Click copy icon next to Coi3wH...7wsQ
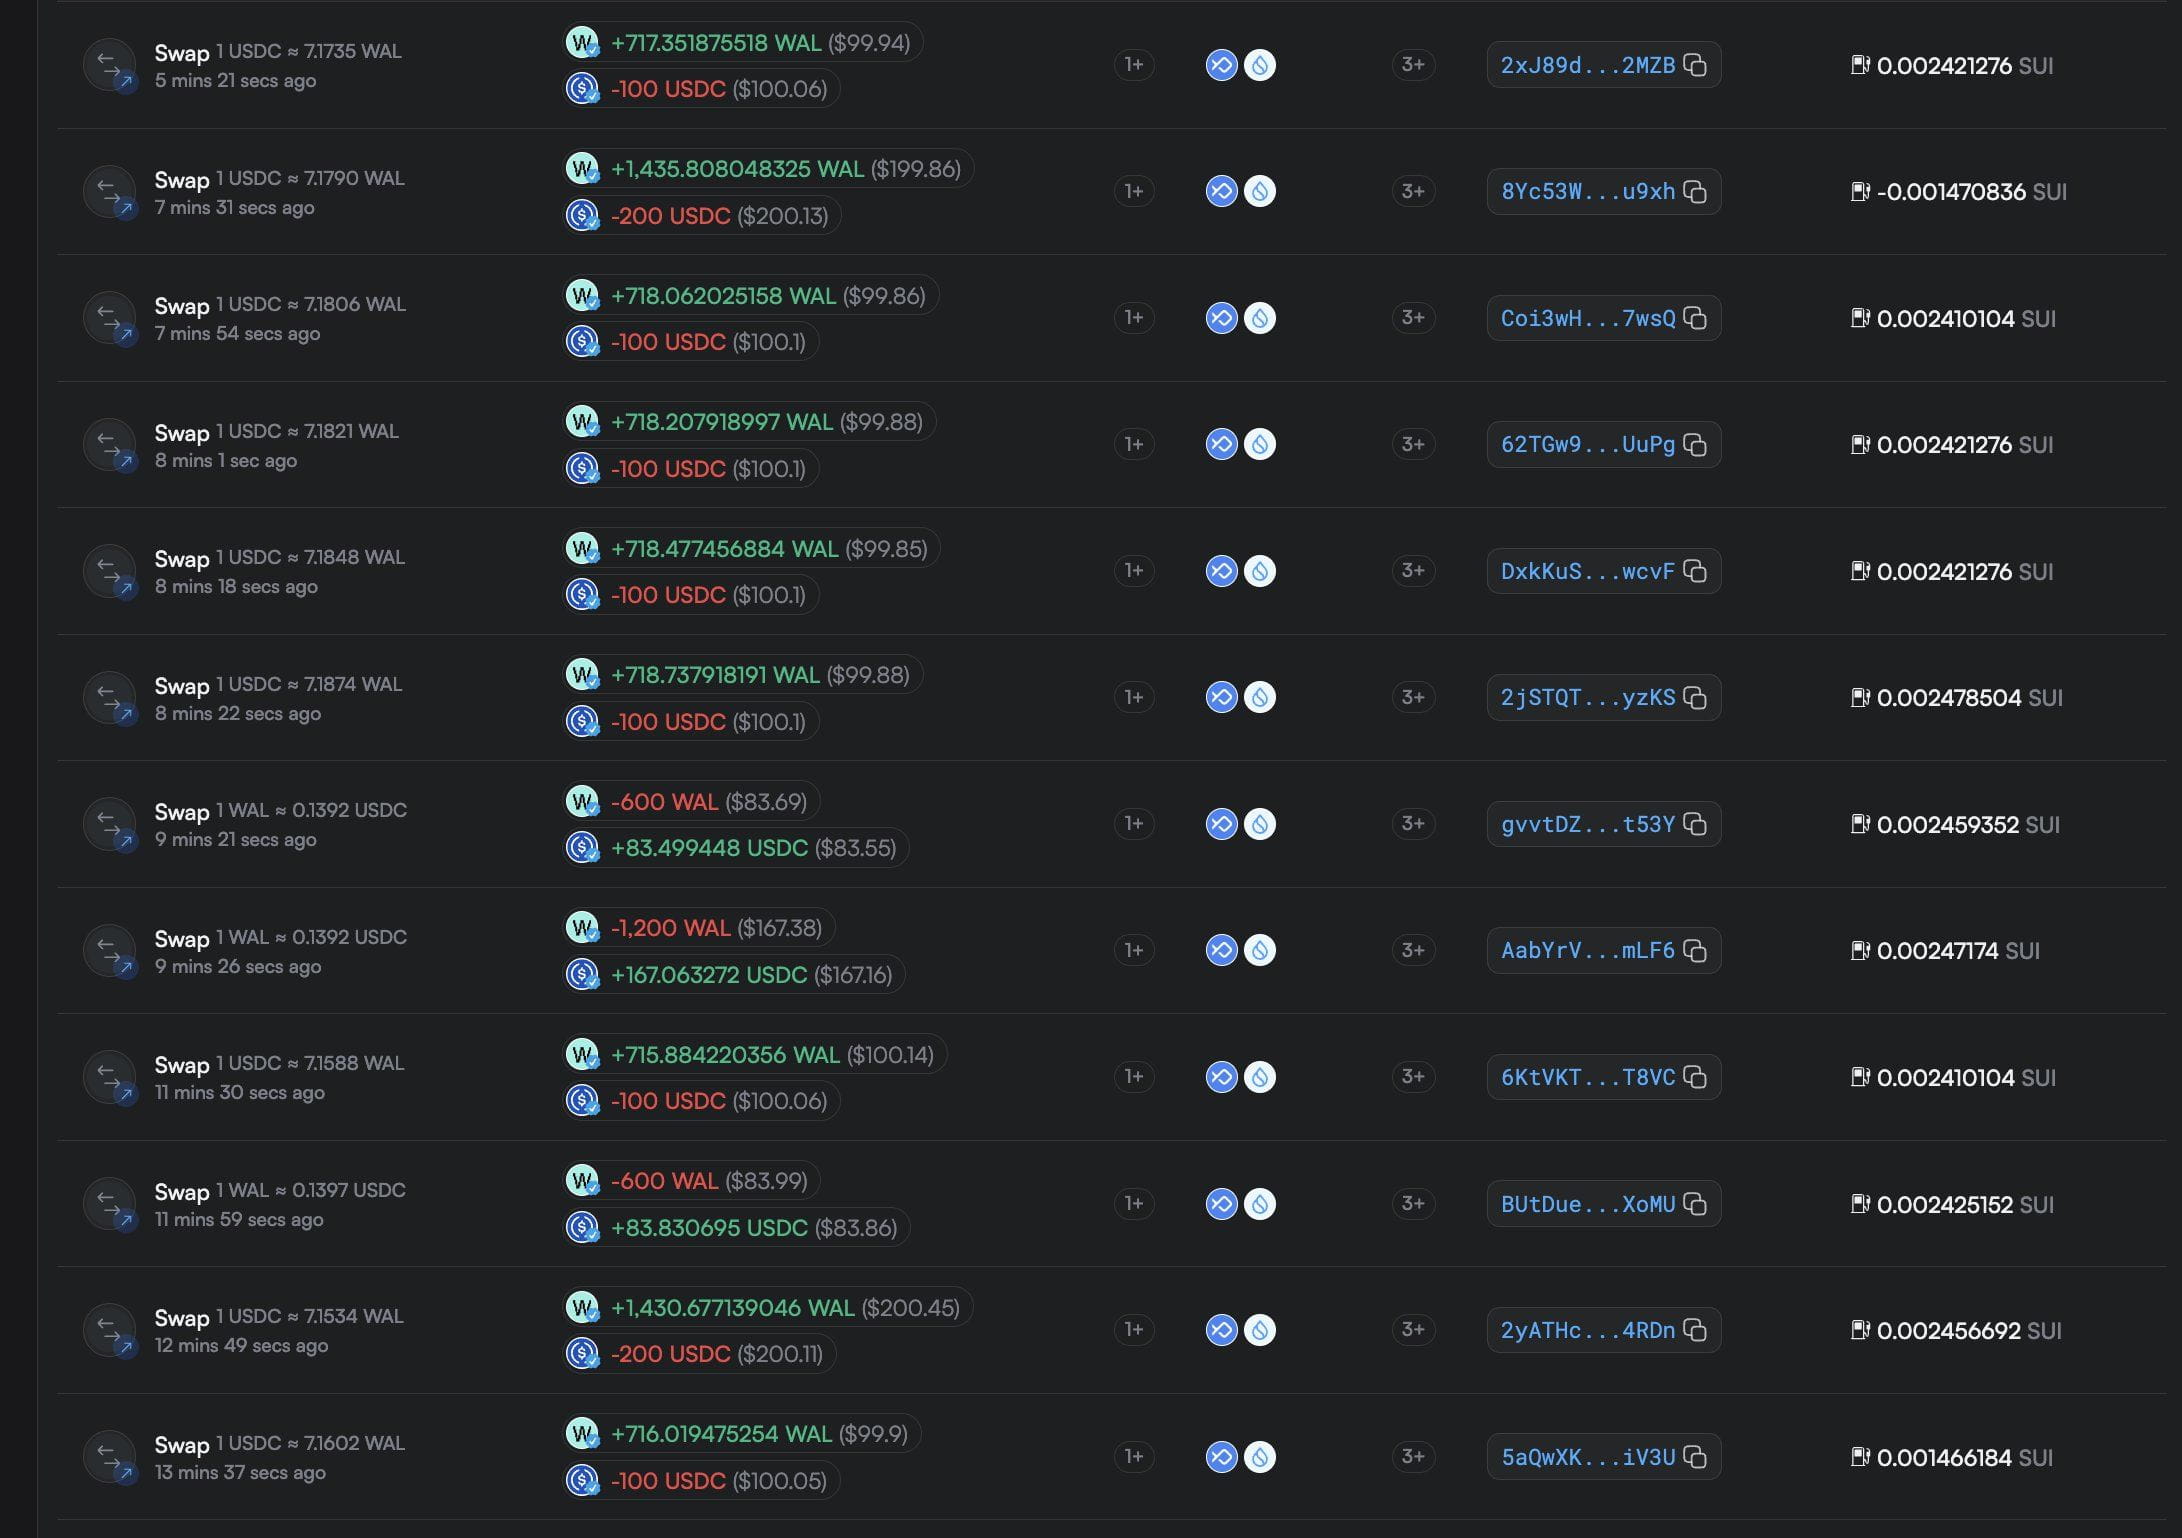 1695,318
